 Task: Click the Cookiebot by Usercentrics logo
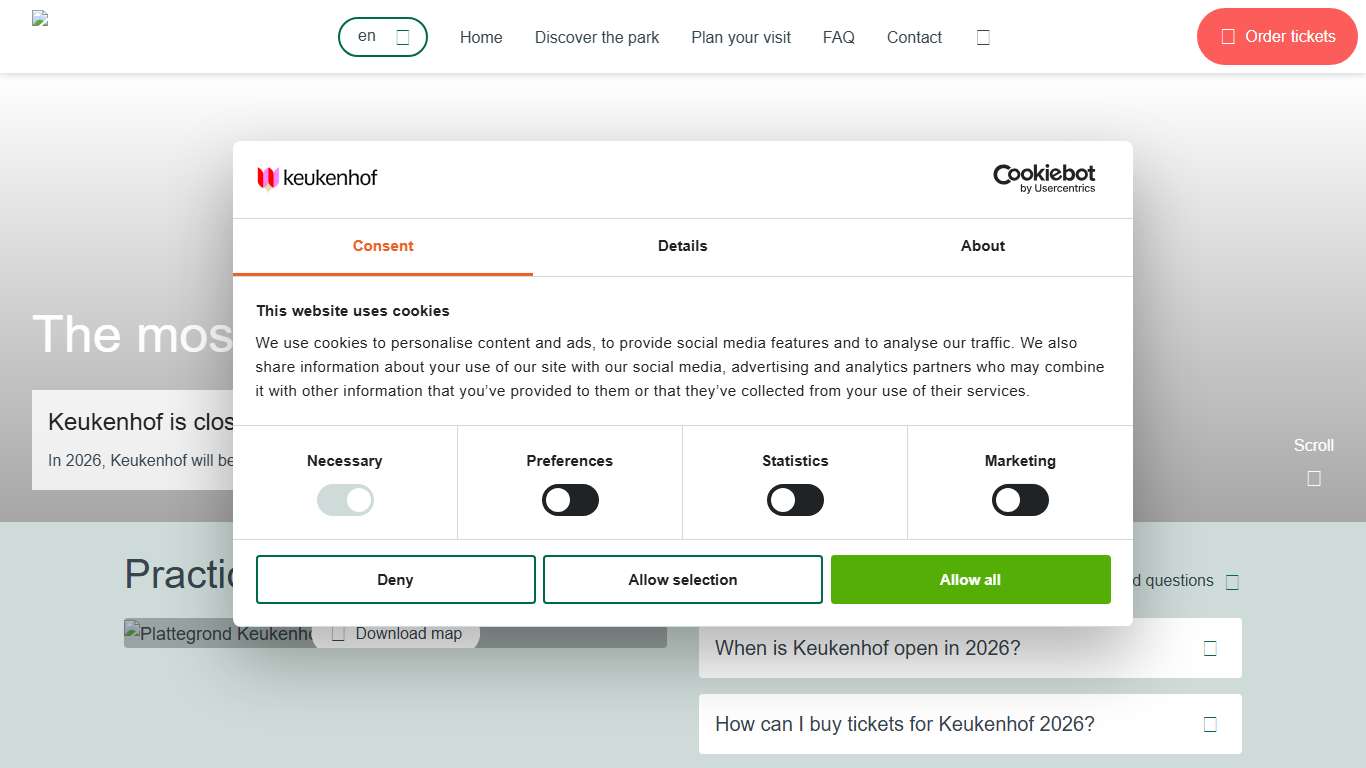click(1043, 178)
